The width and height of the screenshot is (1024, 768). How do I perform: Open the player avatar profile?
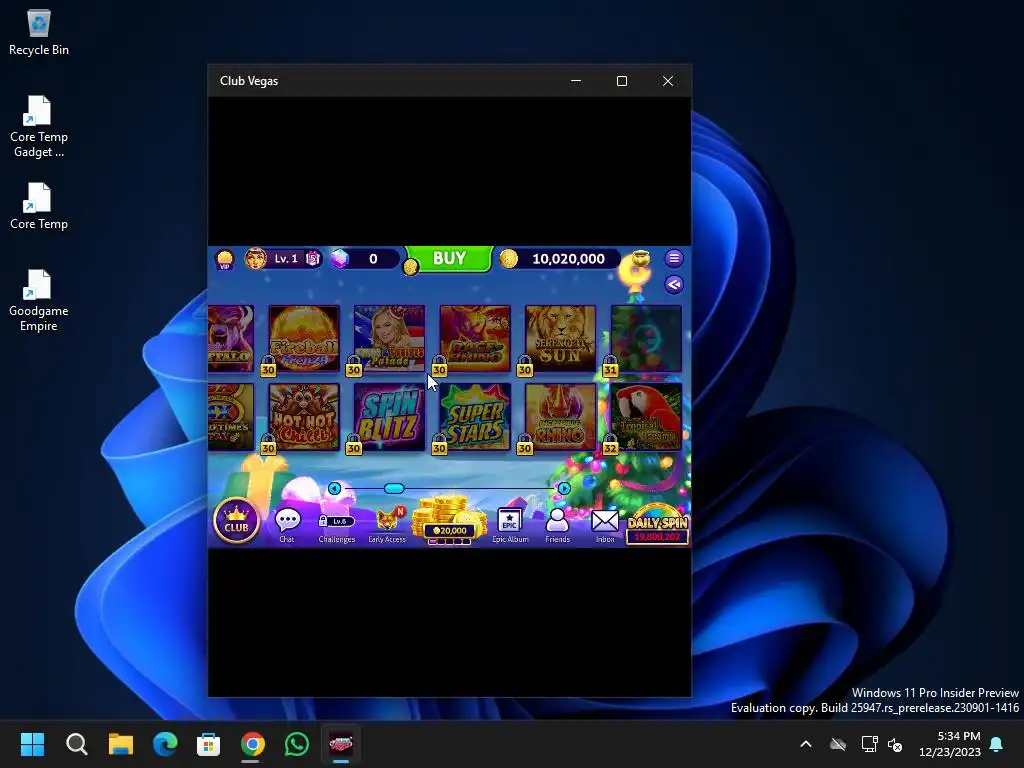click(255, 259)
